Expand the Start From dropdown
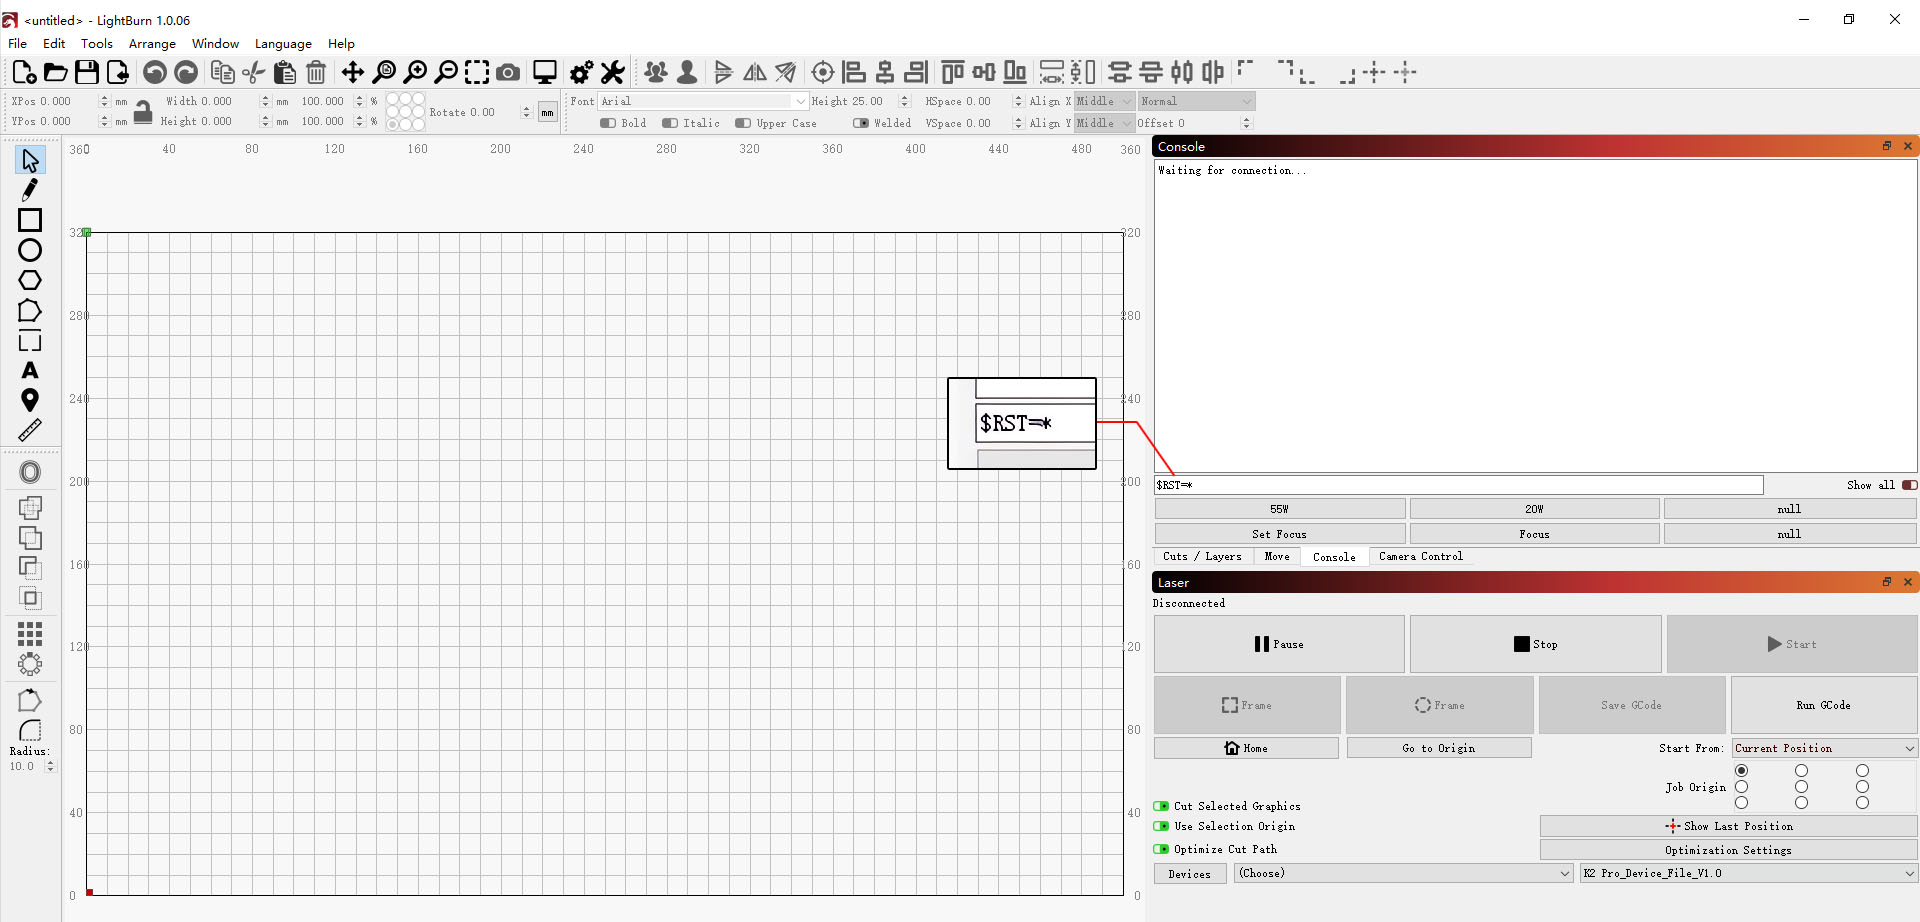Screen dimensions: 1920x922 click(x=1825, y=748)
